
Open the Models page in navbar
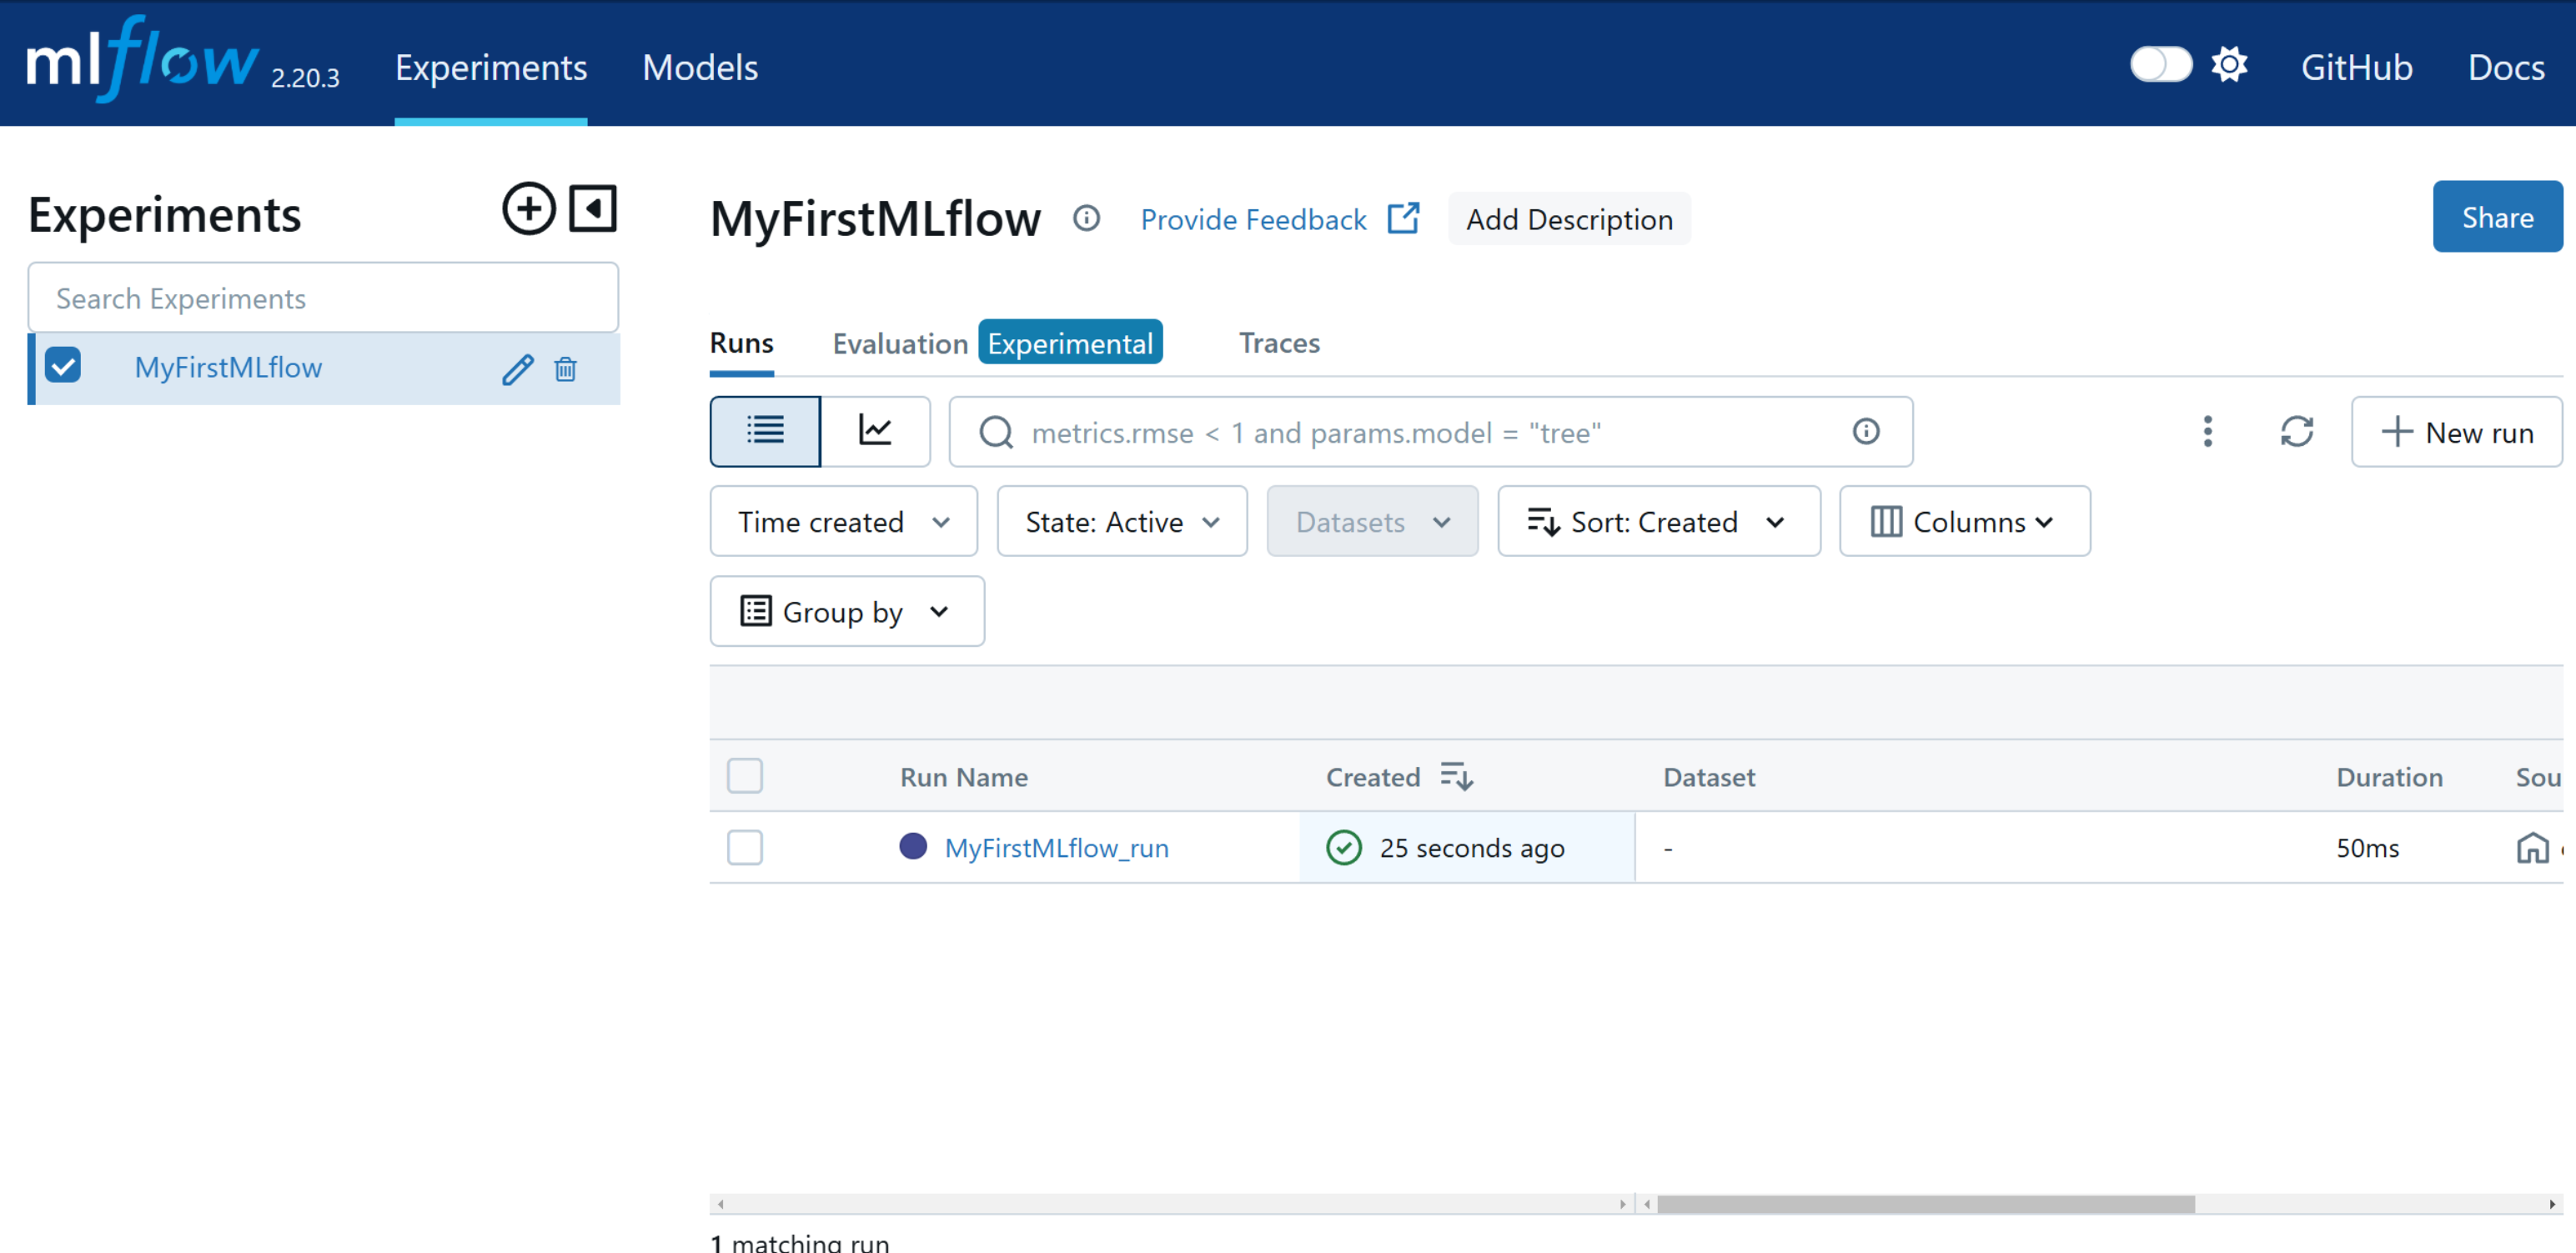(x=700, y=68)
